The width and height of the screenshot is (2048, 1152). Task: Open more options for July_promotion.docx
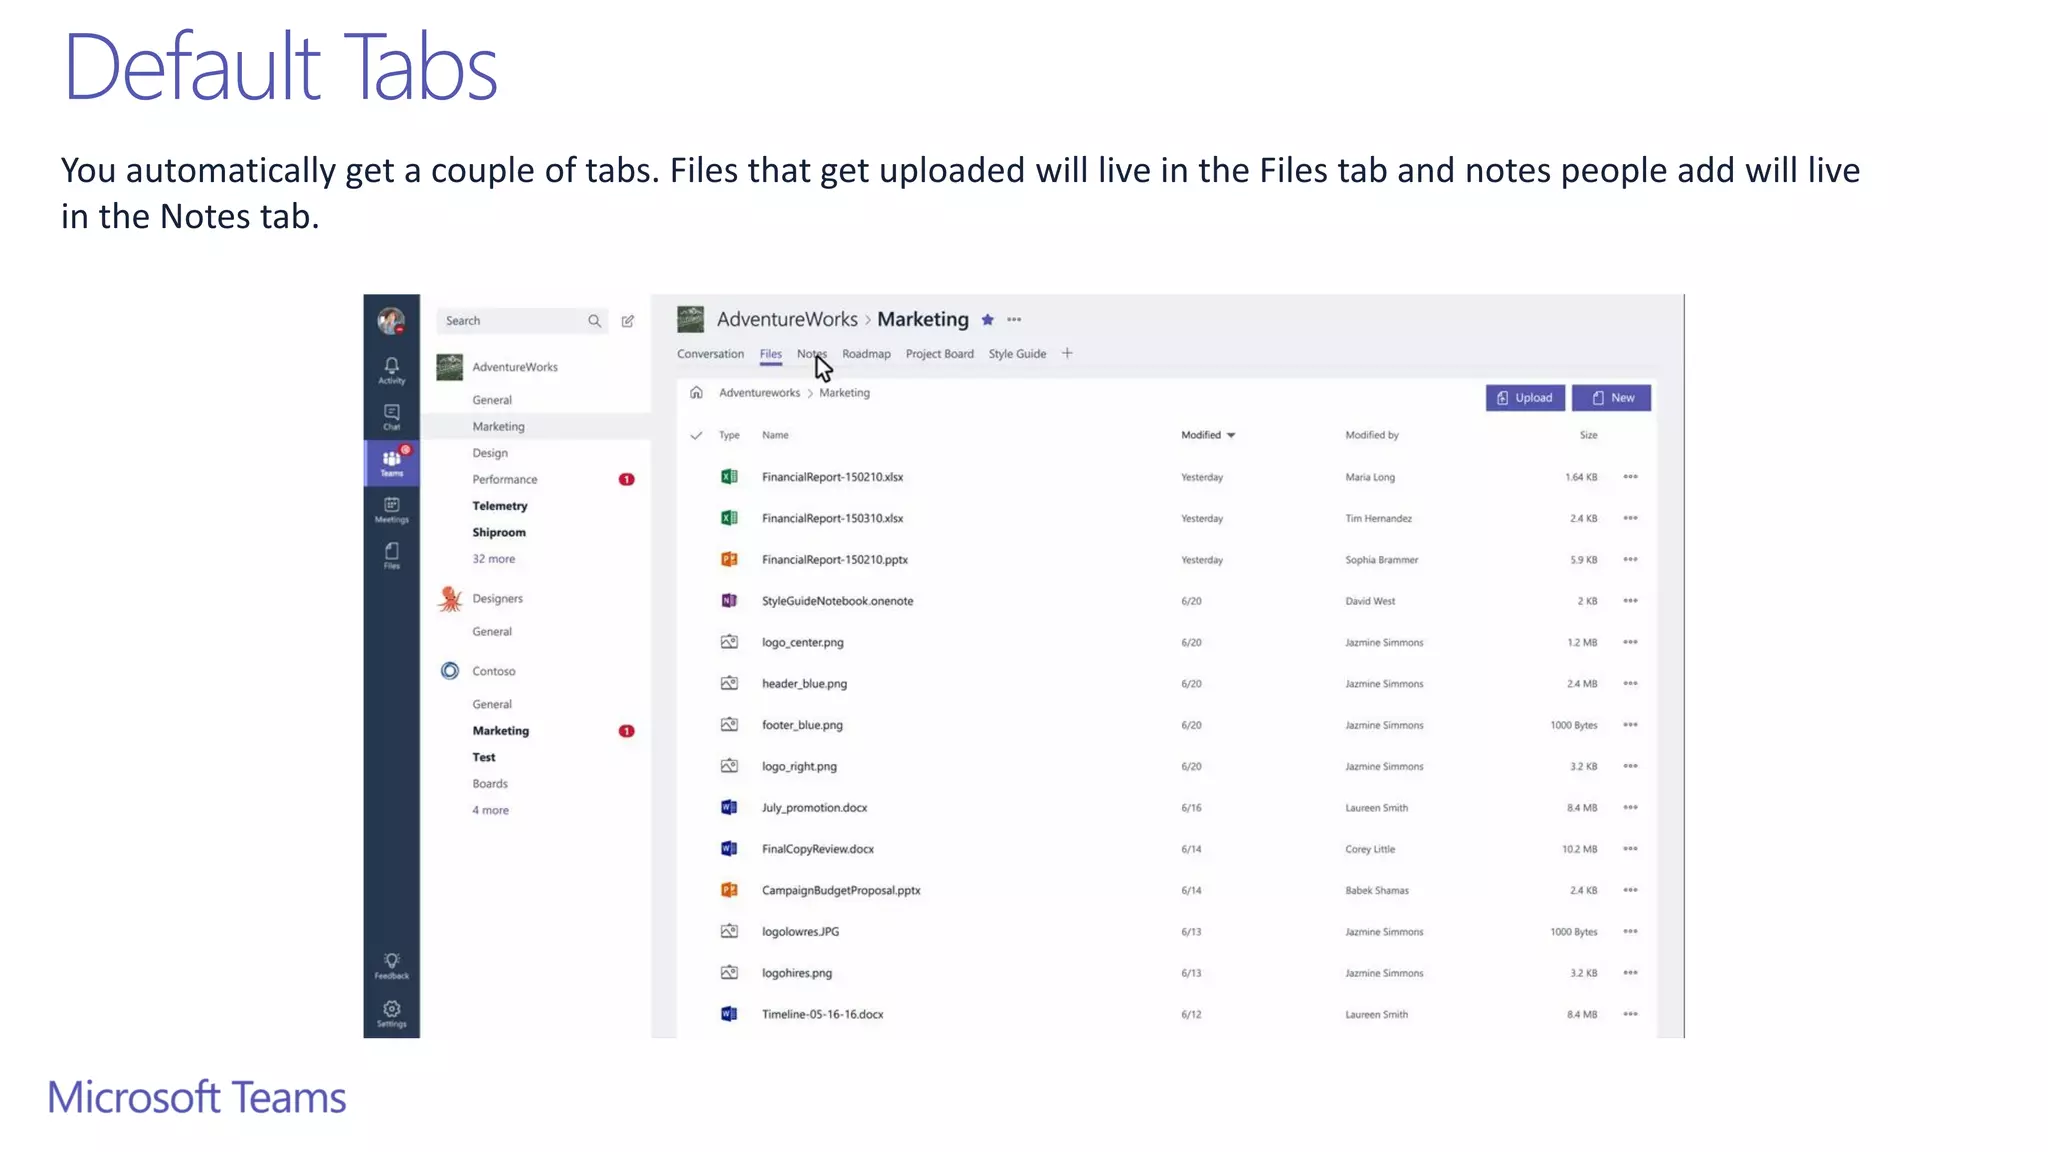(1630, 807)
